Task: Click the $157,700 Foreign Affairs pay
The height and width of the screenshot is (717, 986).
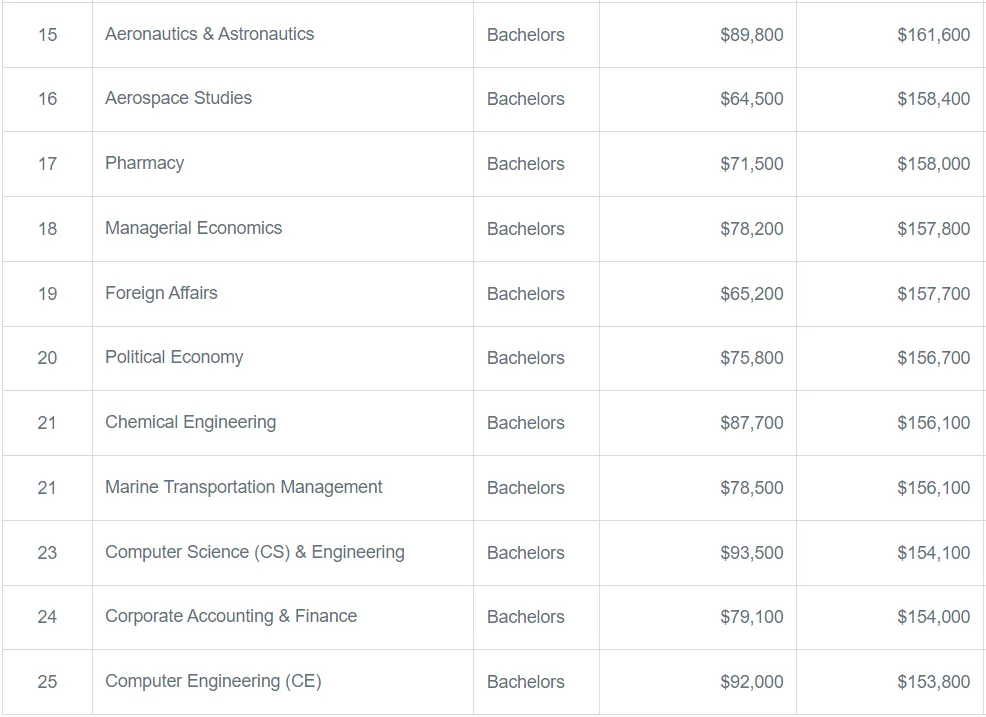Action: (x=933, y=294)
